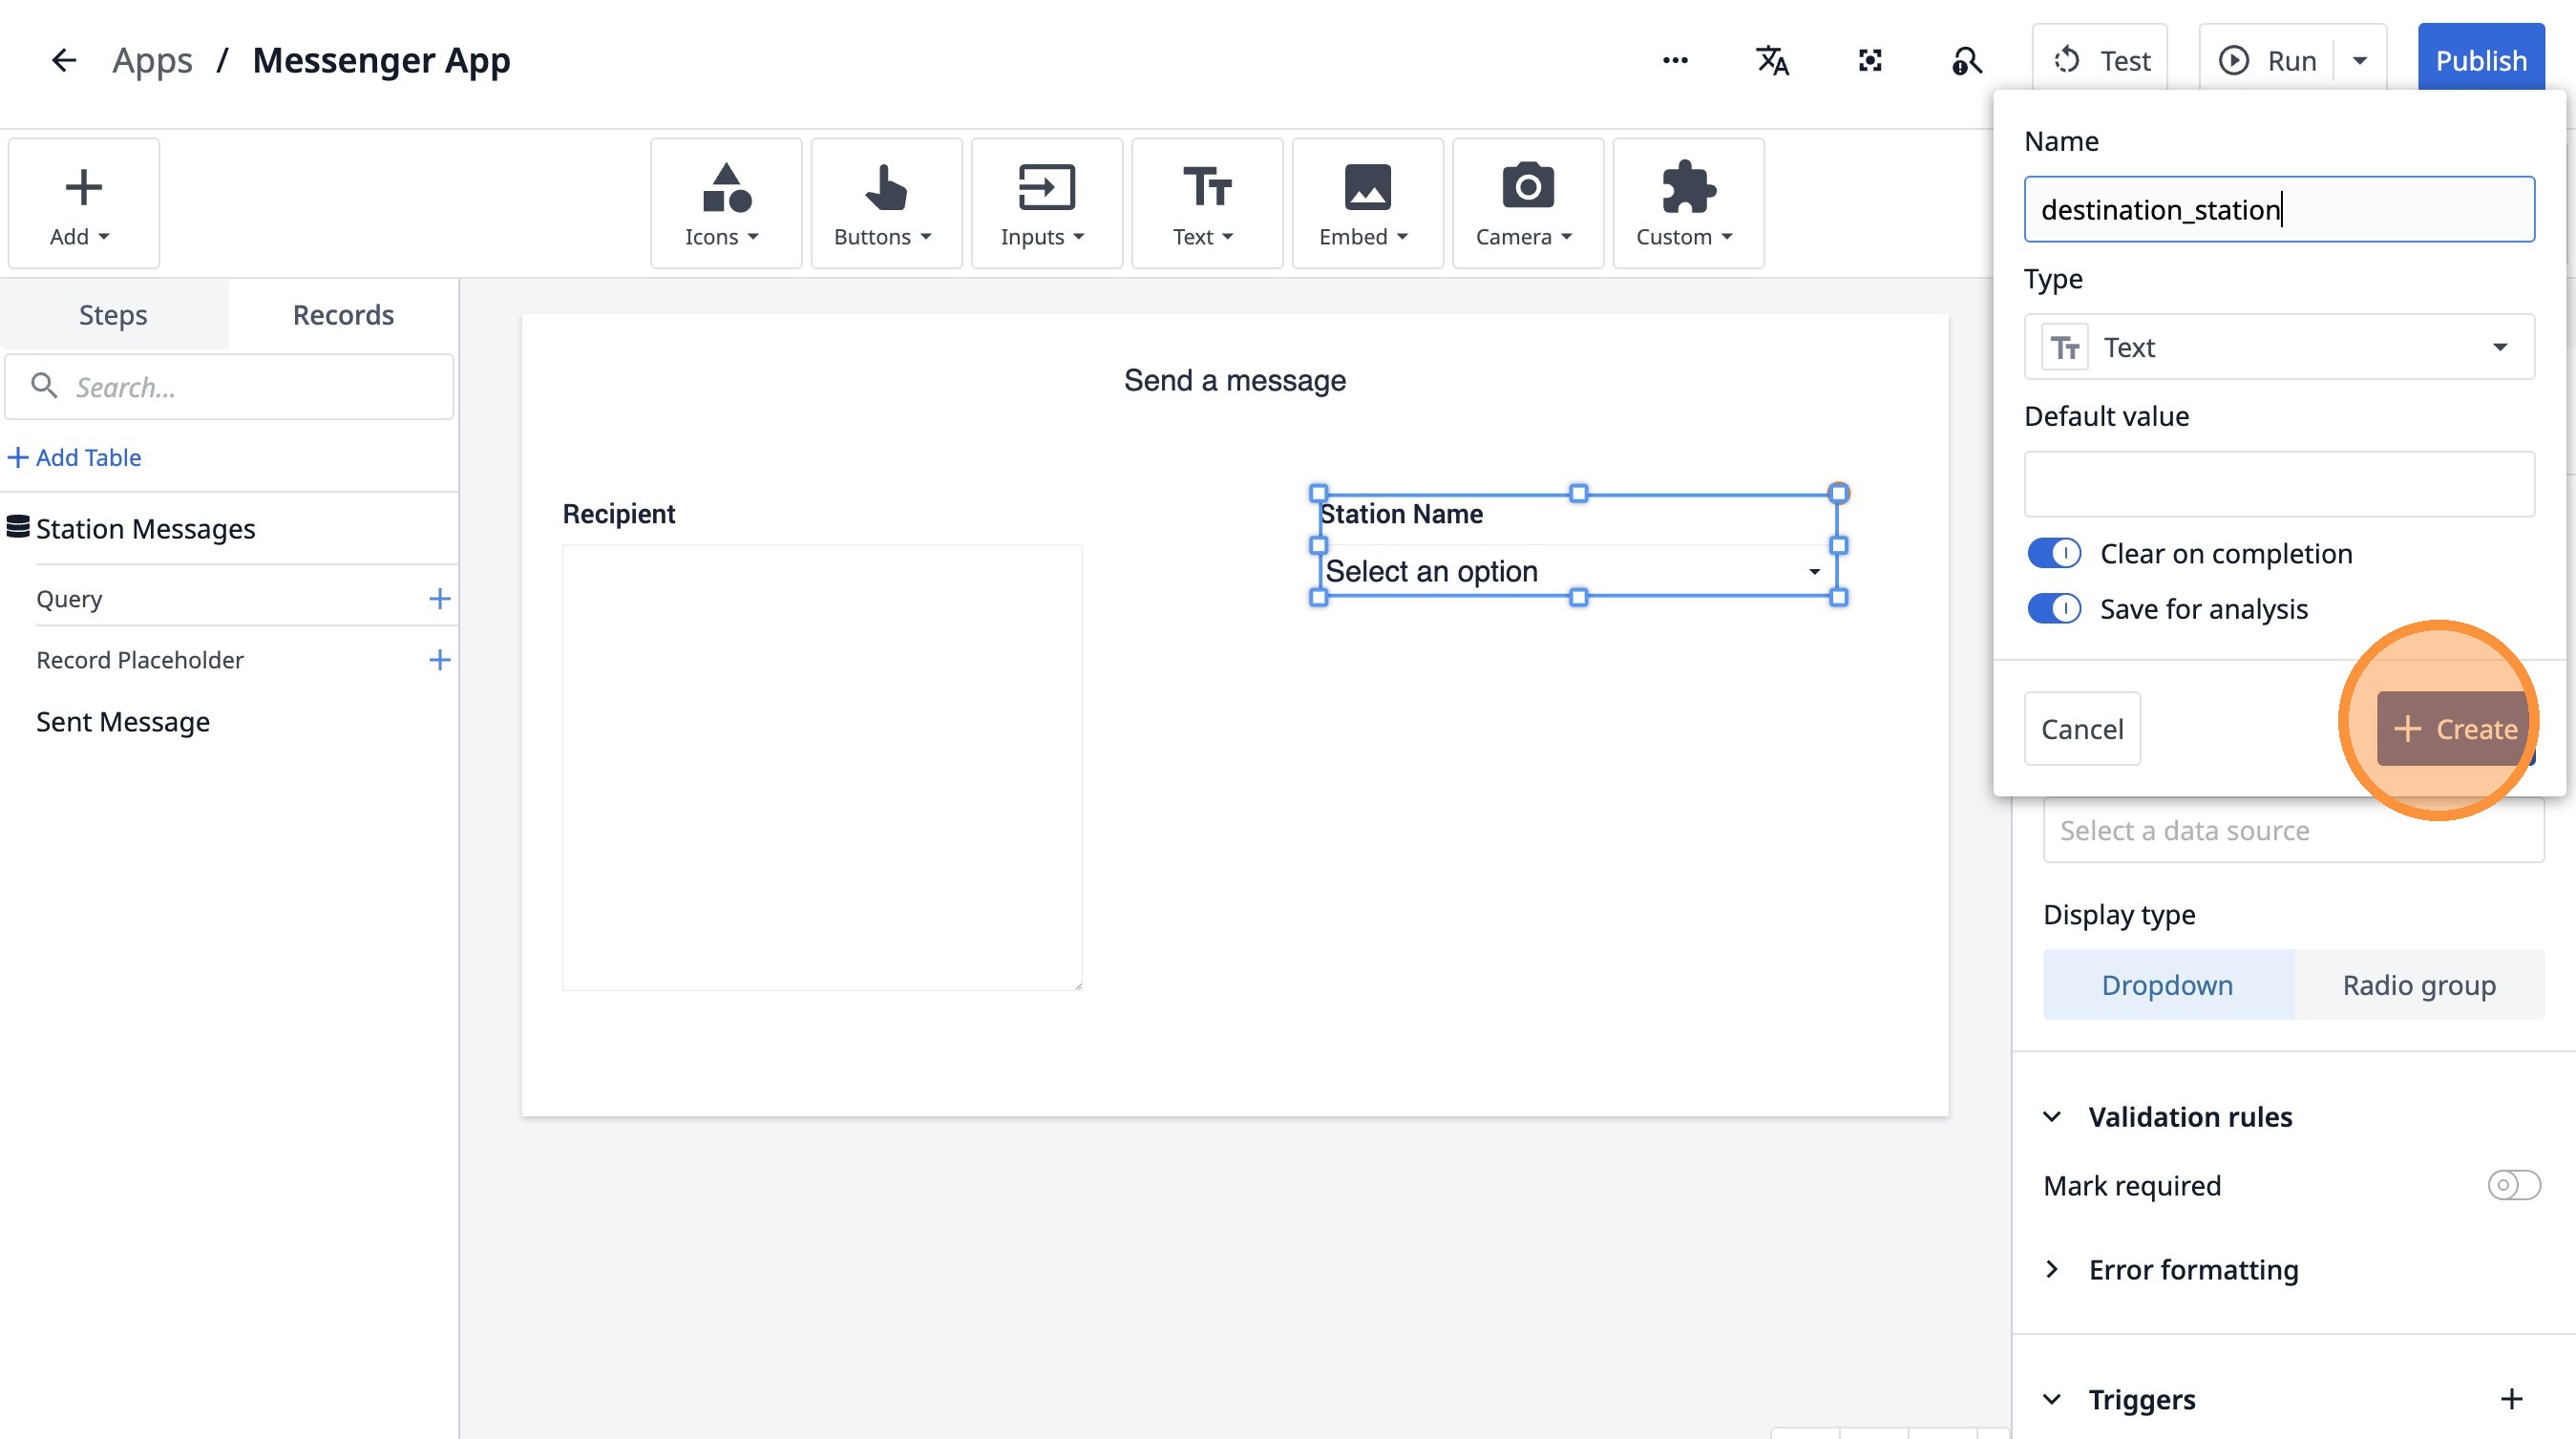Click the focus/scan frame icon

1869,61
